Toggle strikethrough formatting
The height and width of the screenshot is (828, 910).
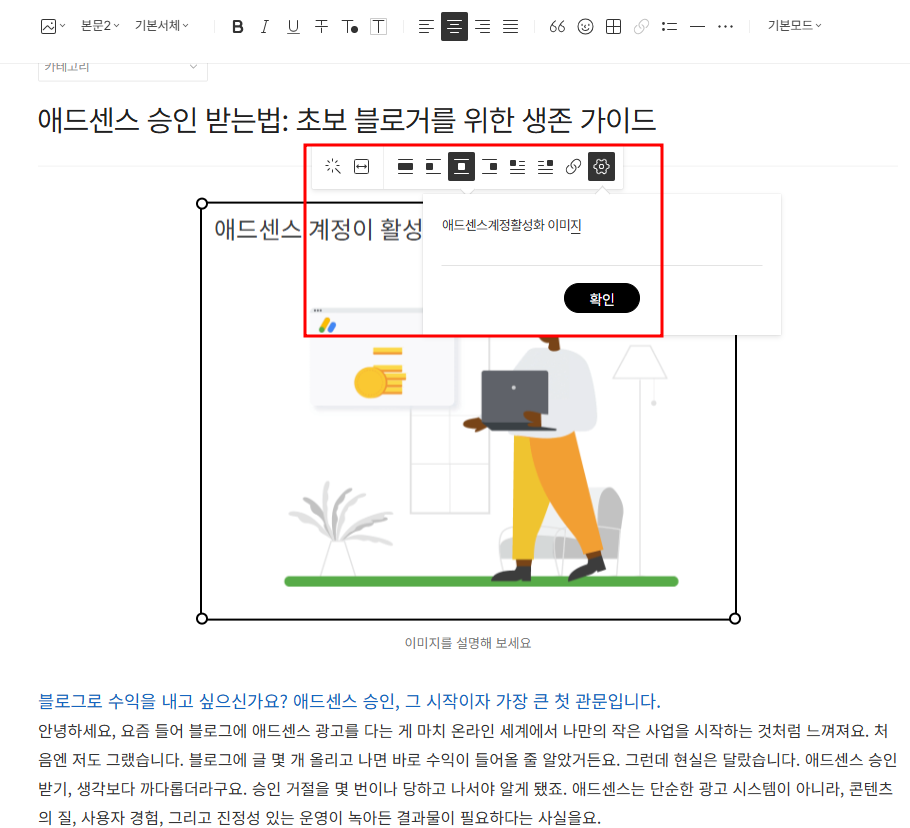321,27
